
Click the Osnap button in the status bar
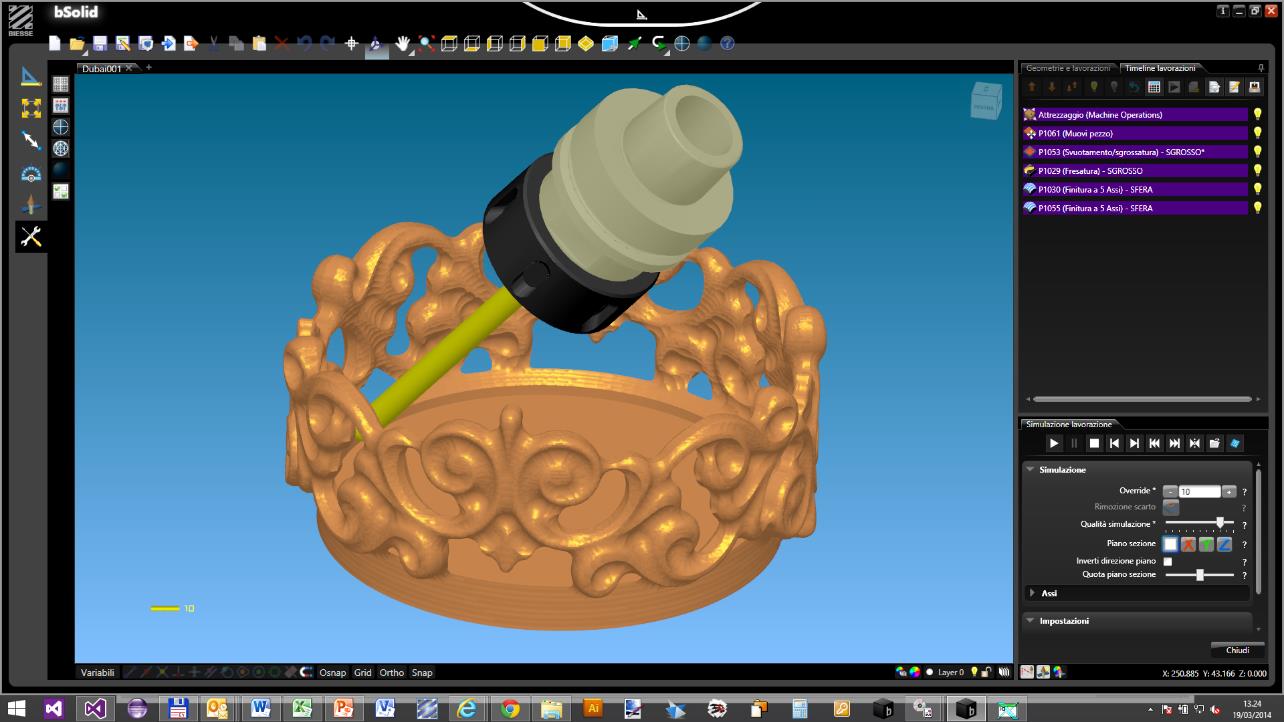click(332, 672)
